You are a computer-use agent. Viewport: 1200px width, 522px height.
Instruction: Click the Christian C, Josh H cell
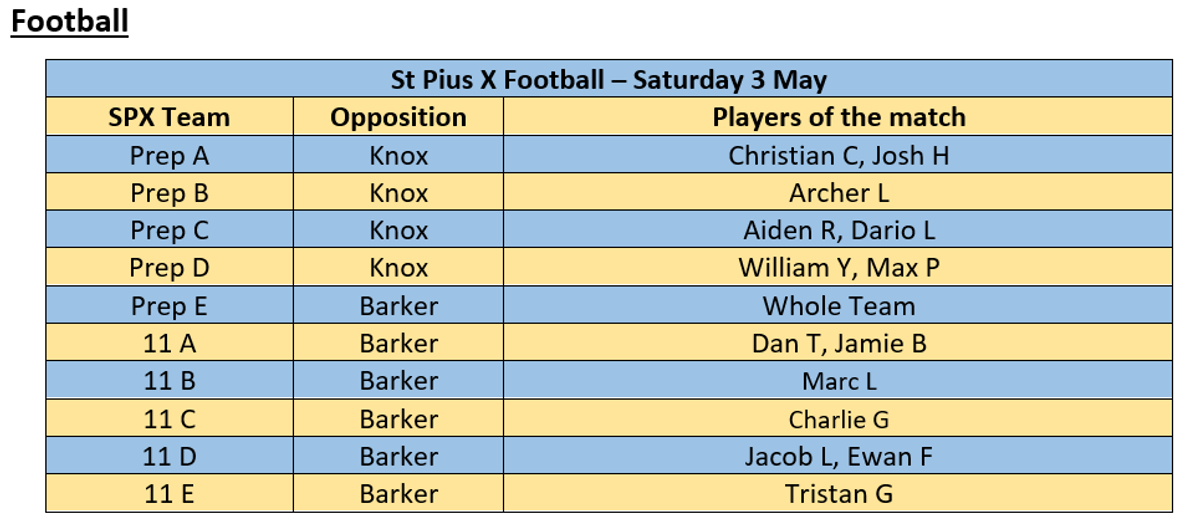pyautogui.click(x=838, y=155)
